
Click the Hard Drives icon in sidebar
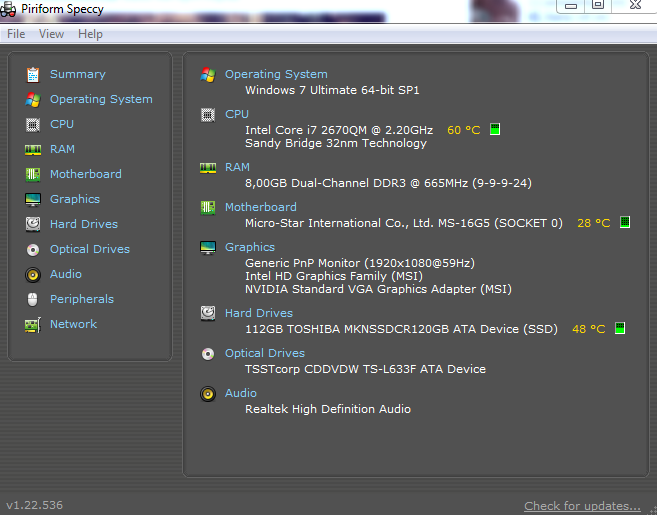coord(33,224)
